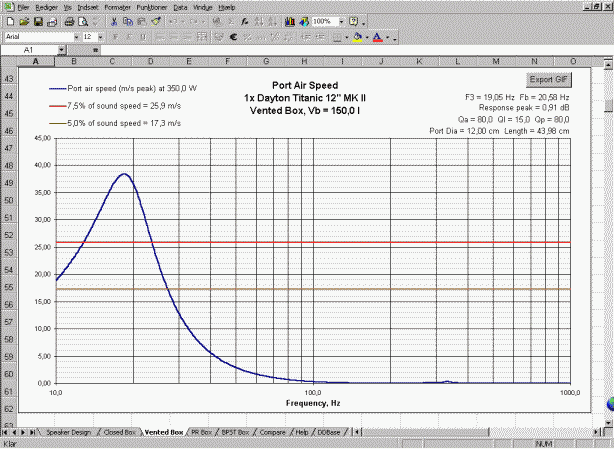Open the Arial font name dropdown

tap(75, 37)
